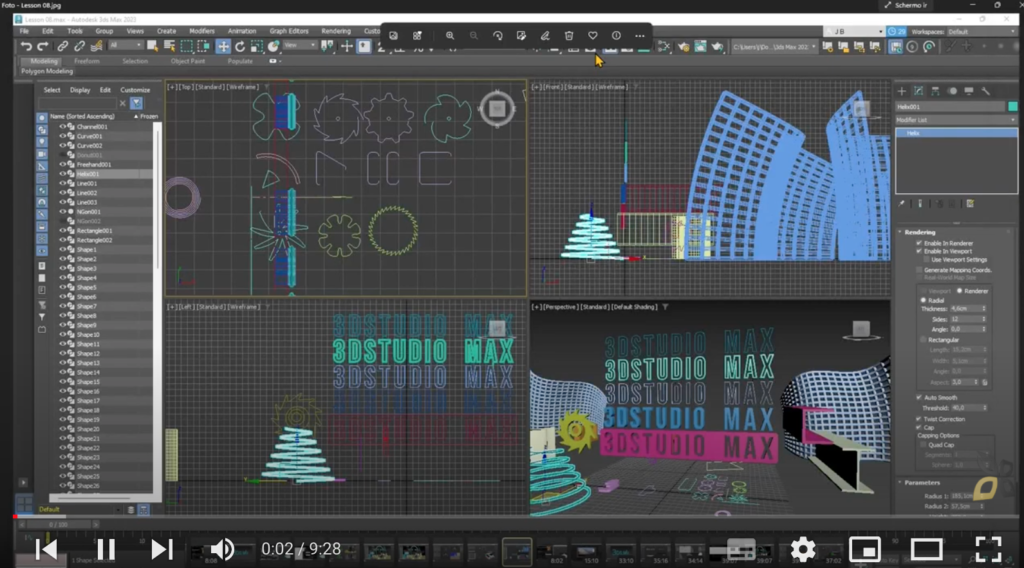Open the Modify command panel icon
This screenshot has width=1024, height=568.
pos(918,91)
